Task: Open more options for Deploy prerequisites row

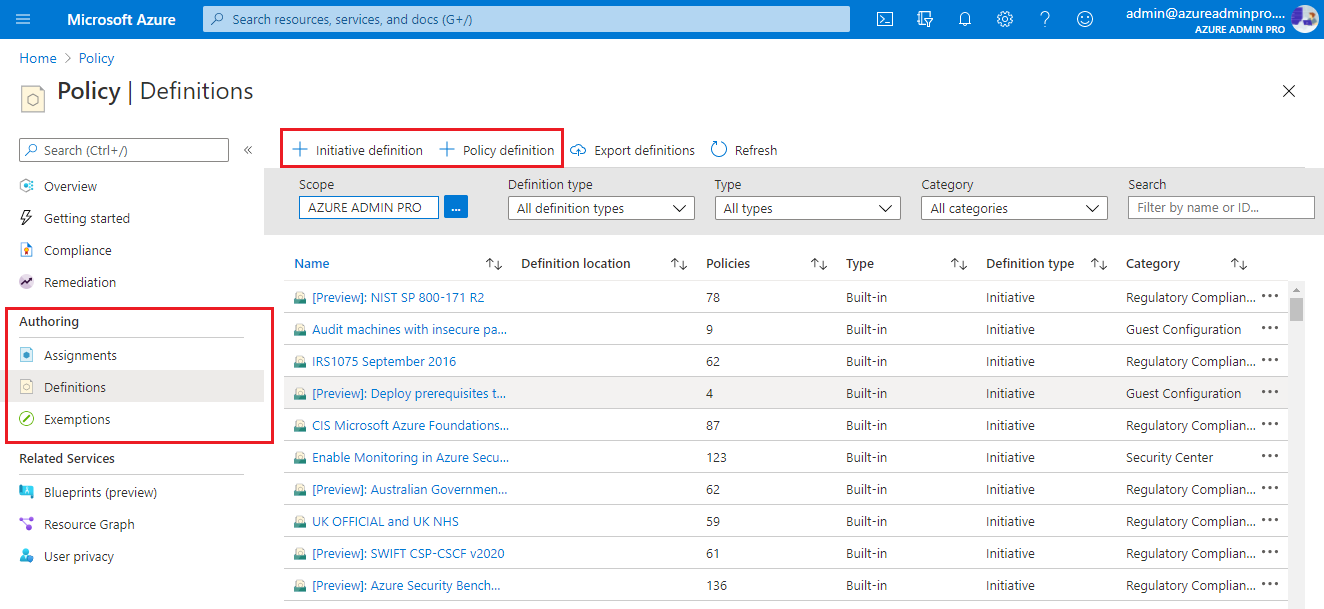Action: [x=1270, y=392]
